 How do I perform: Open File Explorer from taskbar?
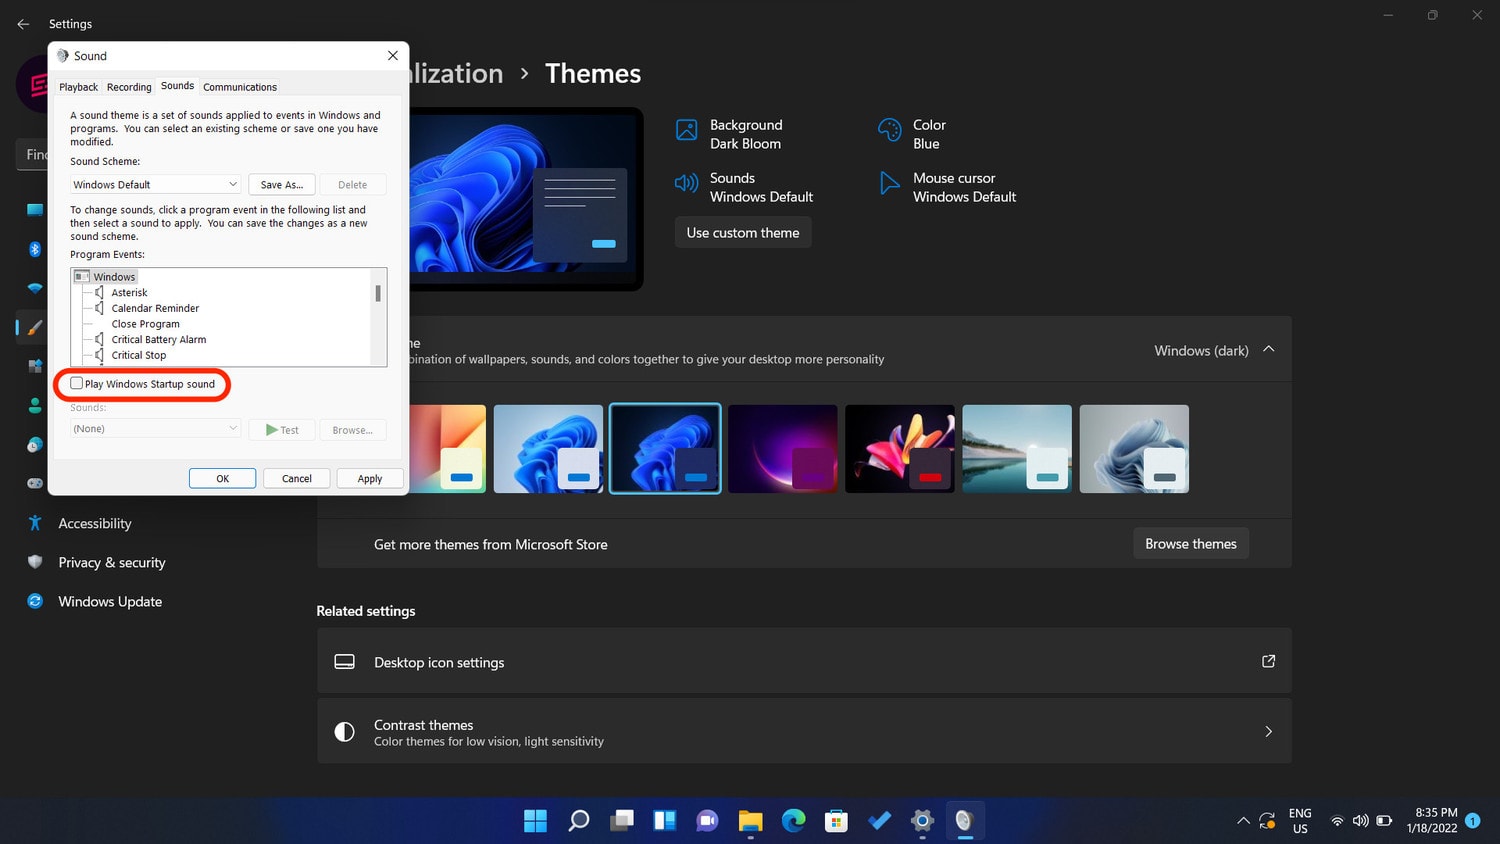[x=751, y=821]
